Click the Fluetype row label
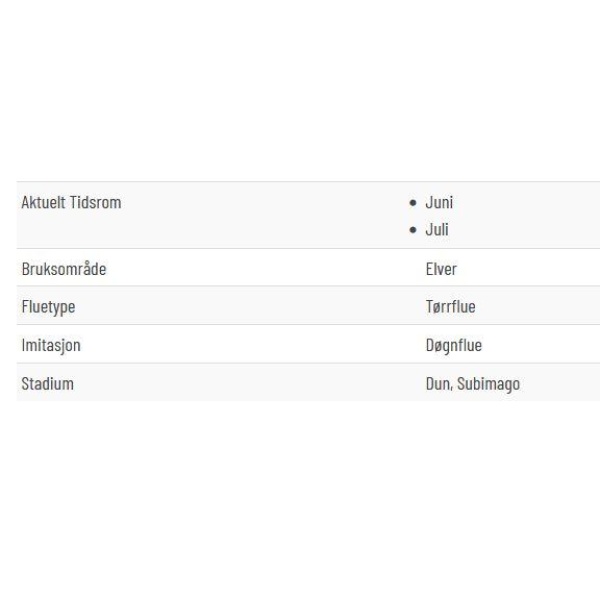Viewport: 600px width, 600px height. coord(48,307)
